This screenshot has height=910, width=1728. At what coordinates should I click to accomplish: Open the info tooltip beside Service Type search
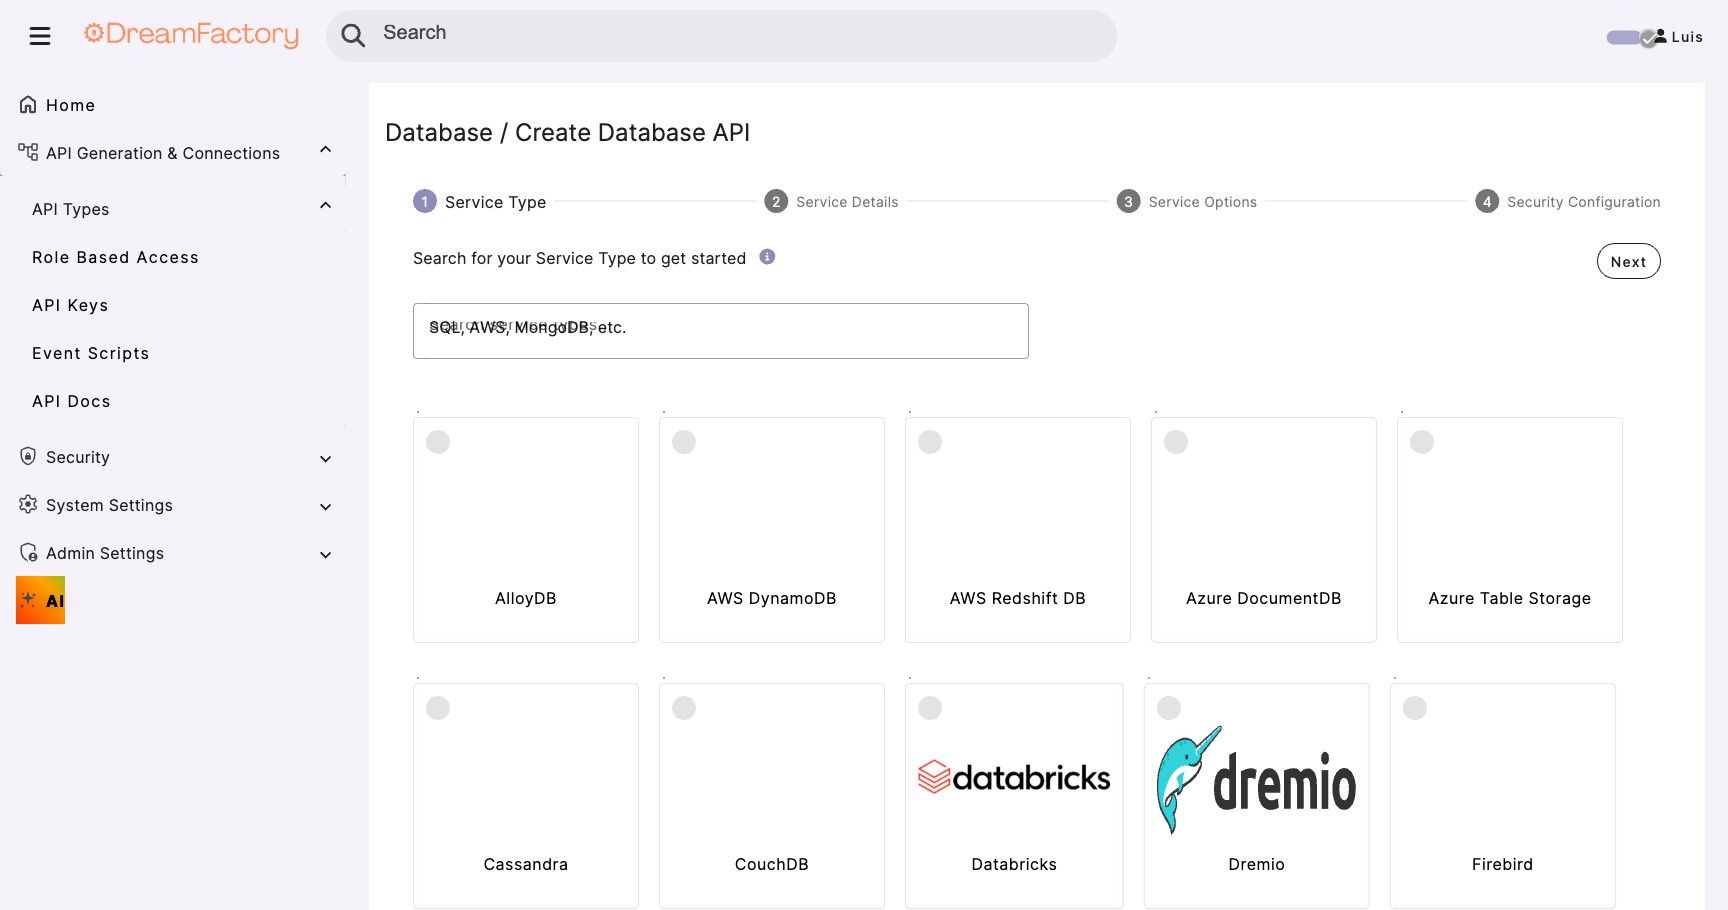click(x=767, y=256)
